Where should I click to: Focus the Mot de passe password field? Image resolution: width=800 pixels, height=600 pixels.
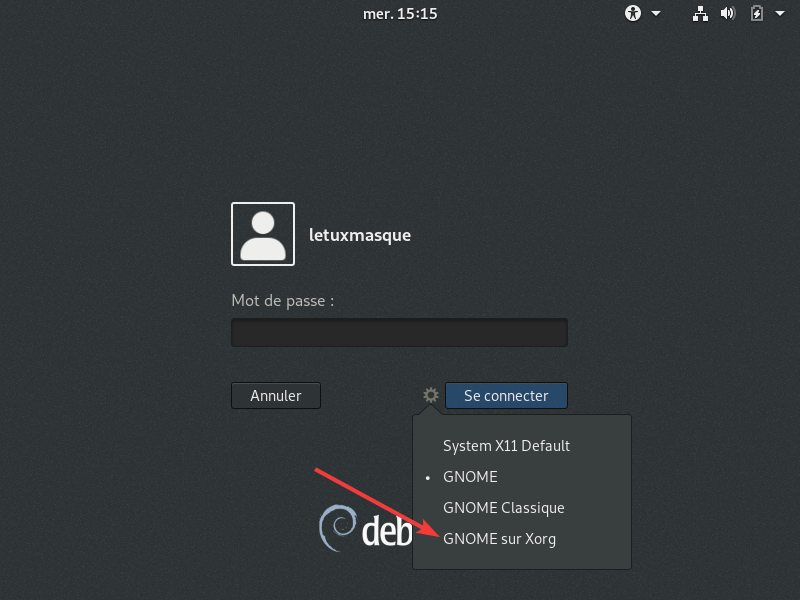[x=399, y=333]
